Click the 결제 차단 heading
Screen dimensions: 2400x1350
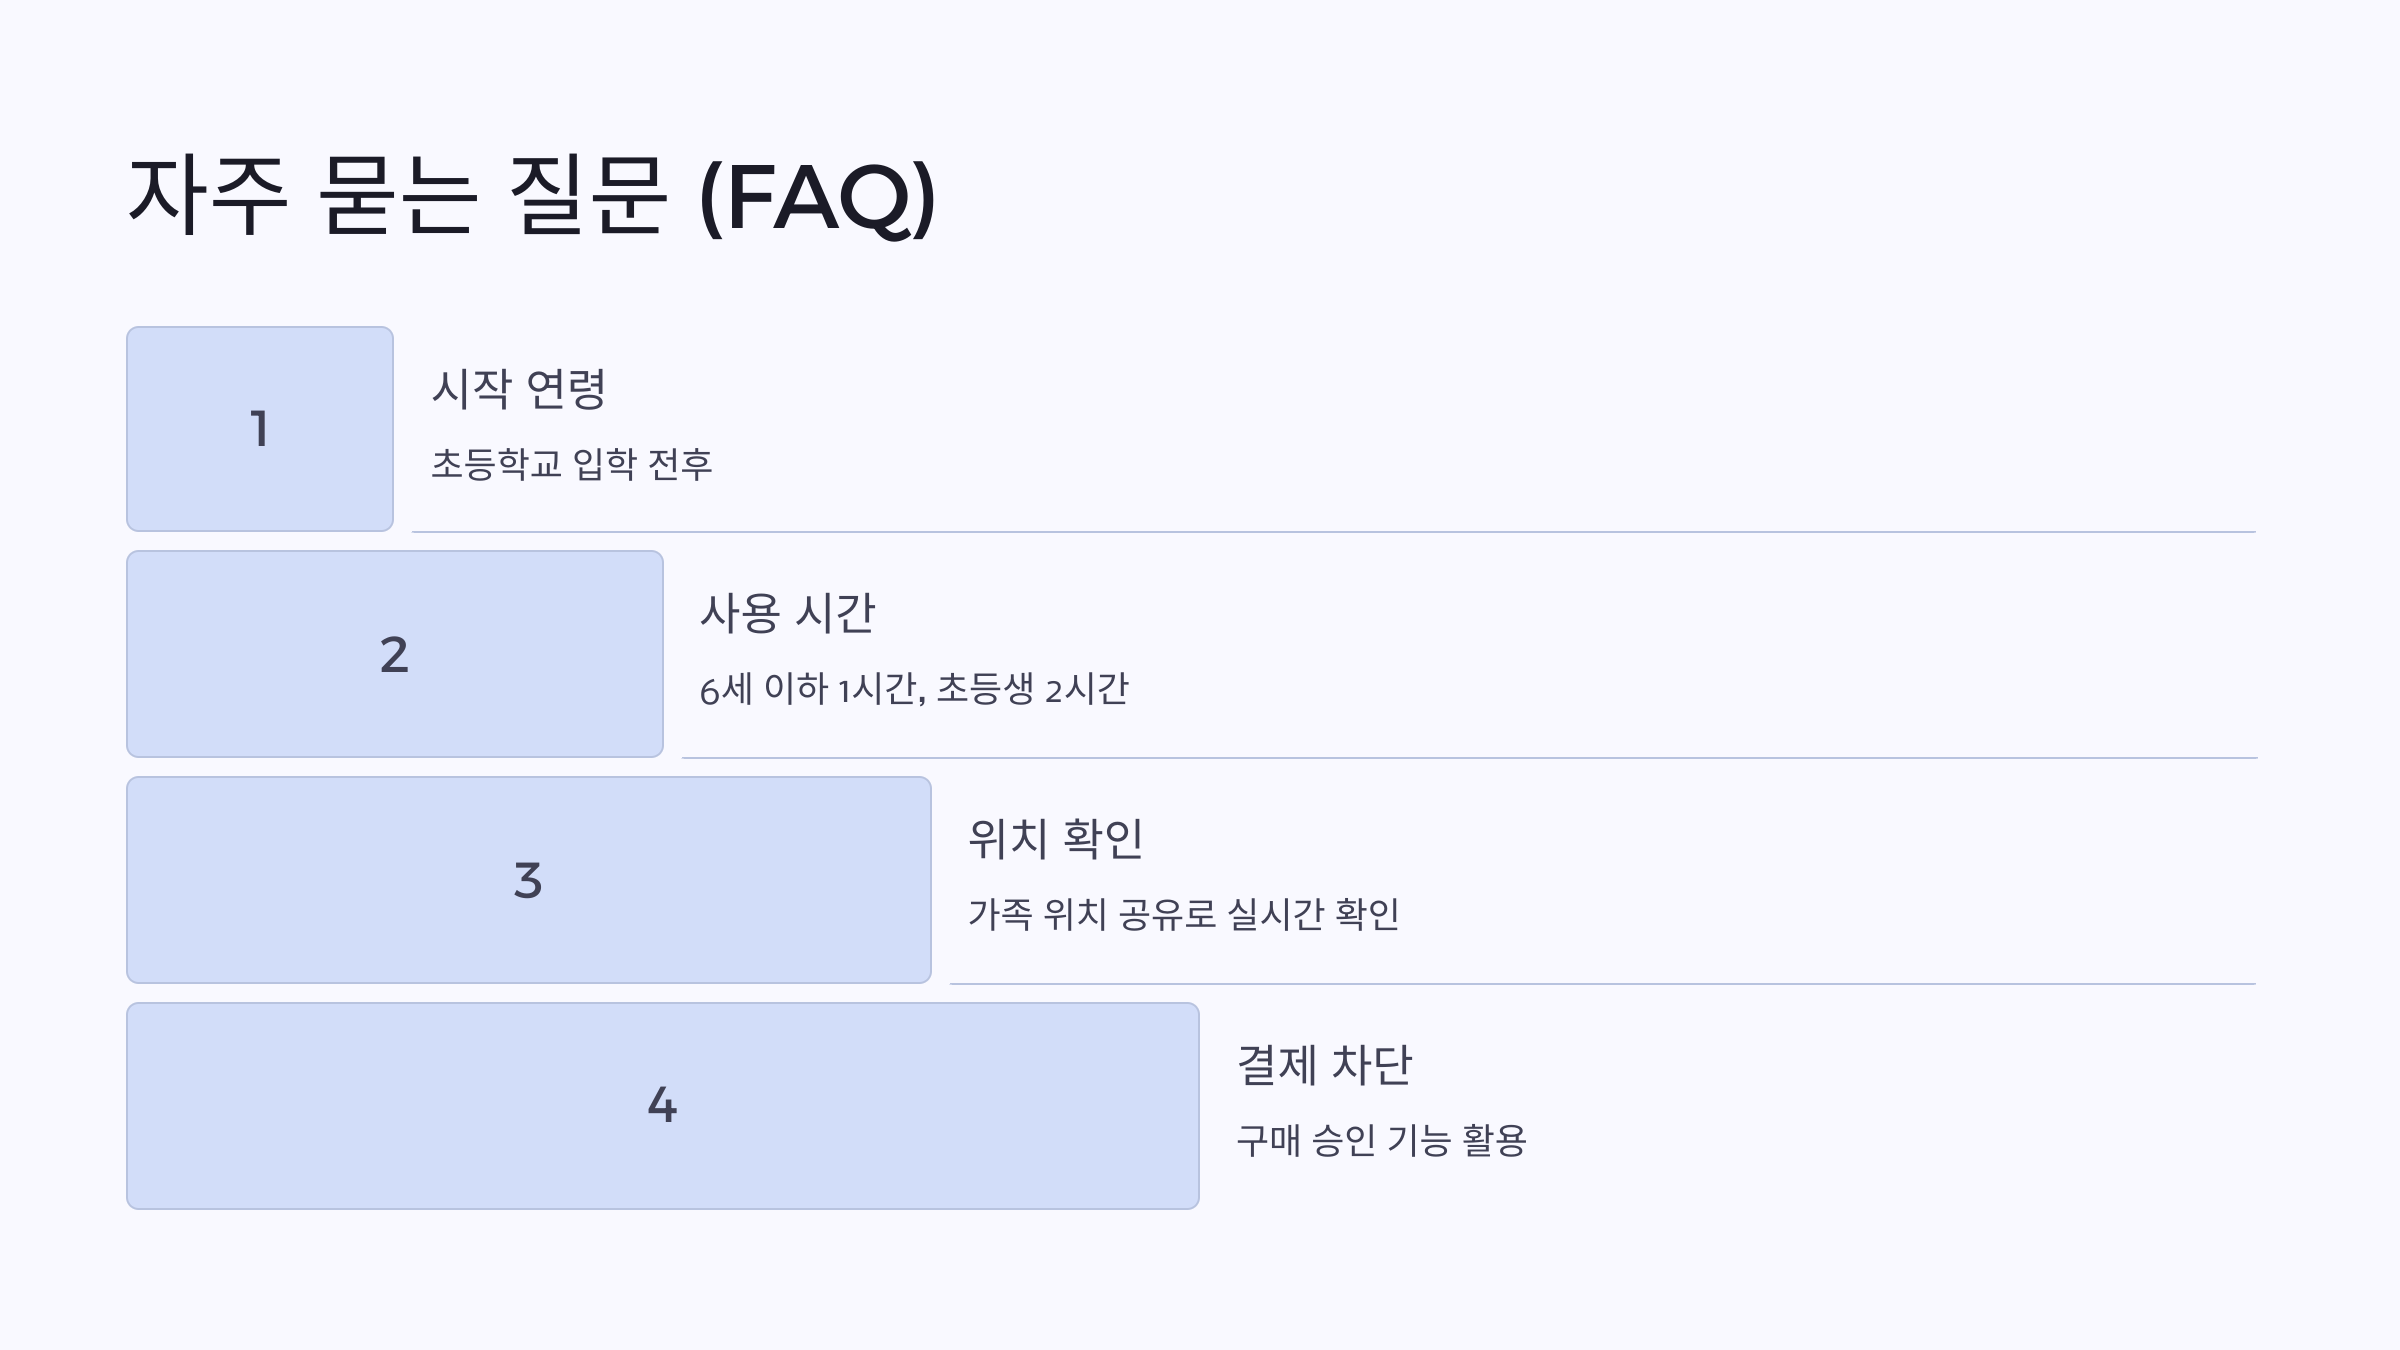point(1324,1064)
